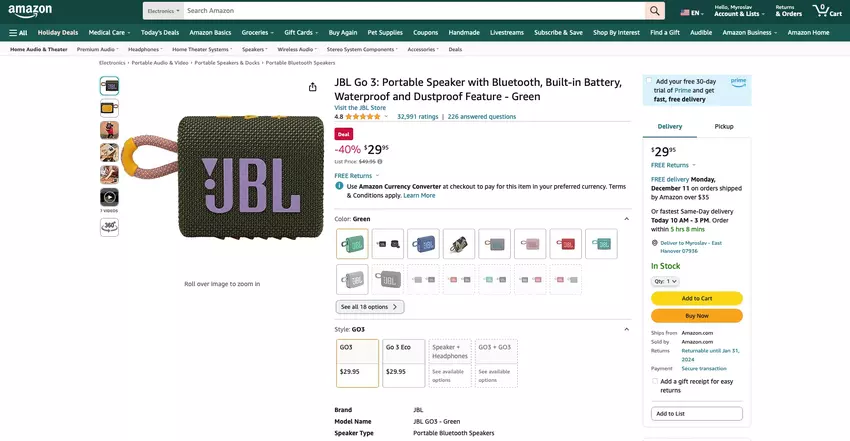Select the Go 3 Eco style option
The image size is (850, 441).
403,363
